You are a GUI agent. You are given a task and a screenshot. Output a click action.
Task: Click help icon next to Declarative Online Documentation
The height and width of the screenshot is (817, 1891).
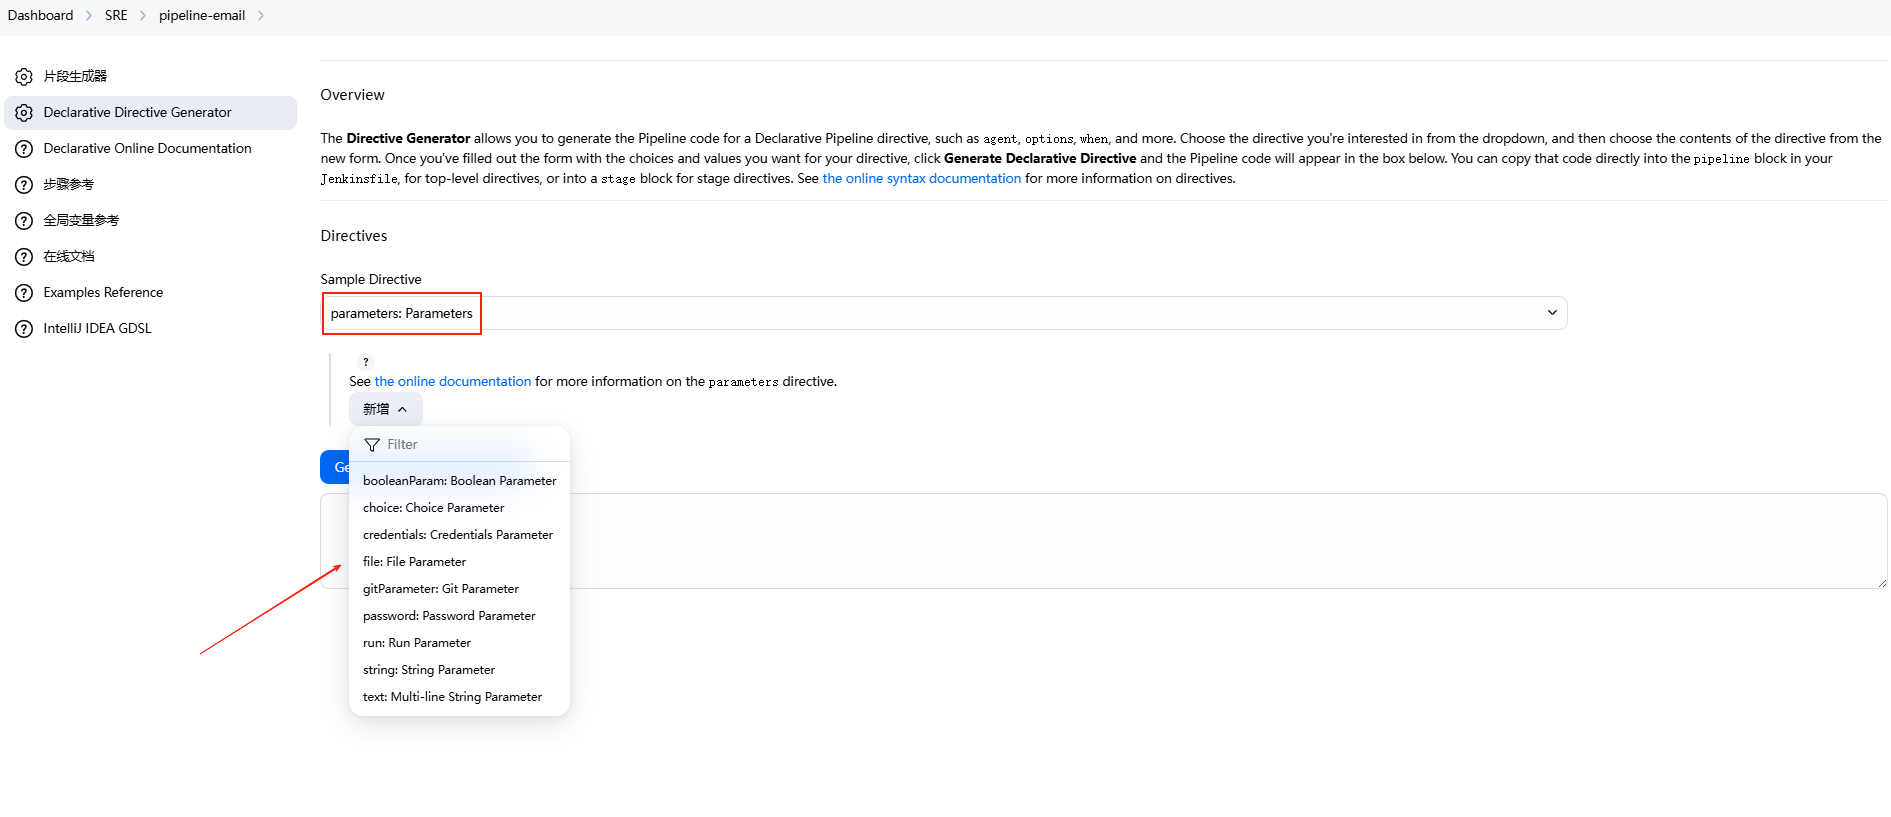(24, 149)
